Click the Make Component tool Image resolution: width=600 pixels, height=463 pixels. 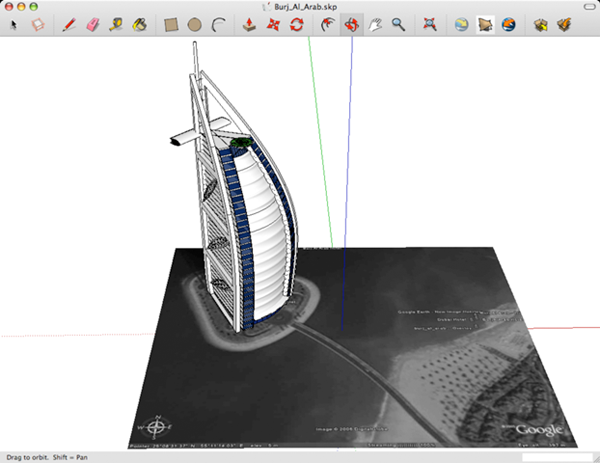pyautogui.click(x=36, y=24)
